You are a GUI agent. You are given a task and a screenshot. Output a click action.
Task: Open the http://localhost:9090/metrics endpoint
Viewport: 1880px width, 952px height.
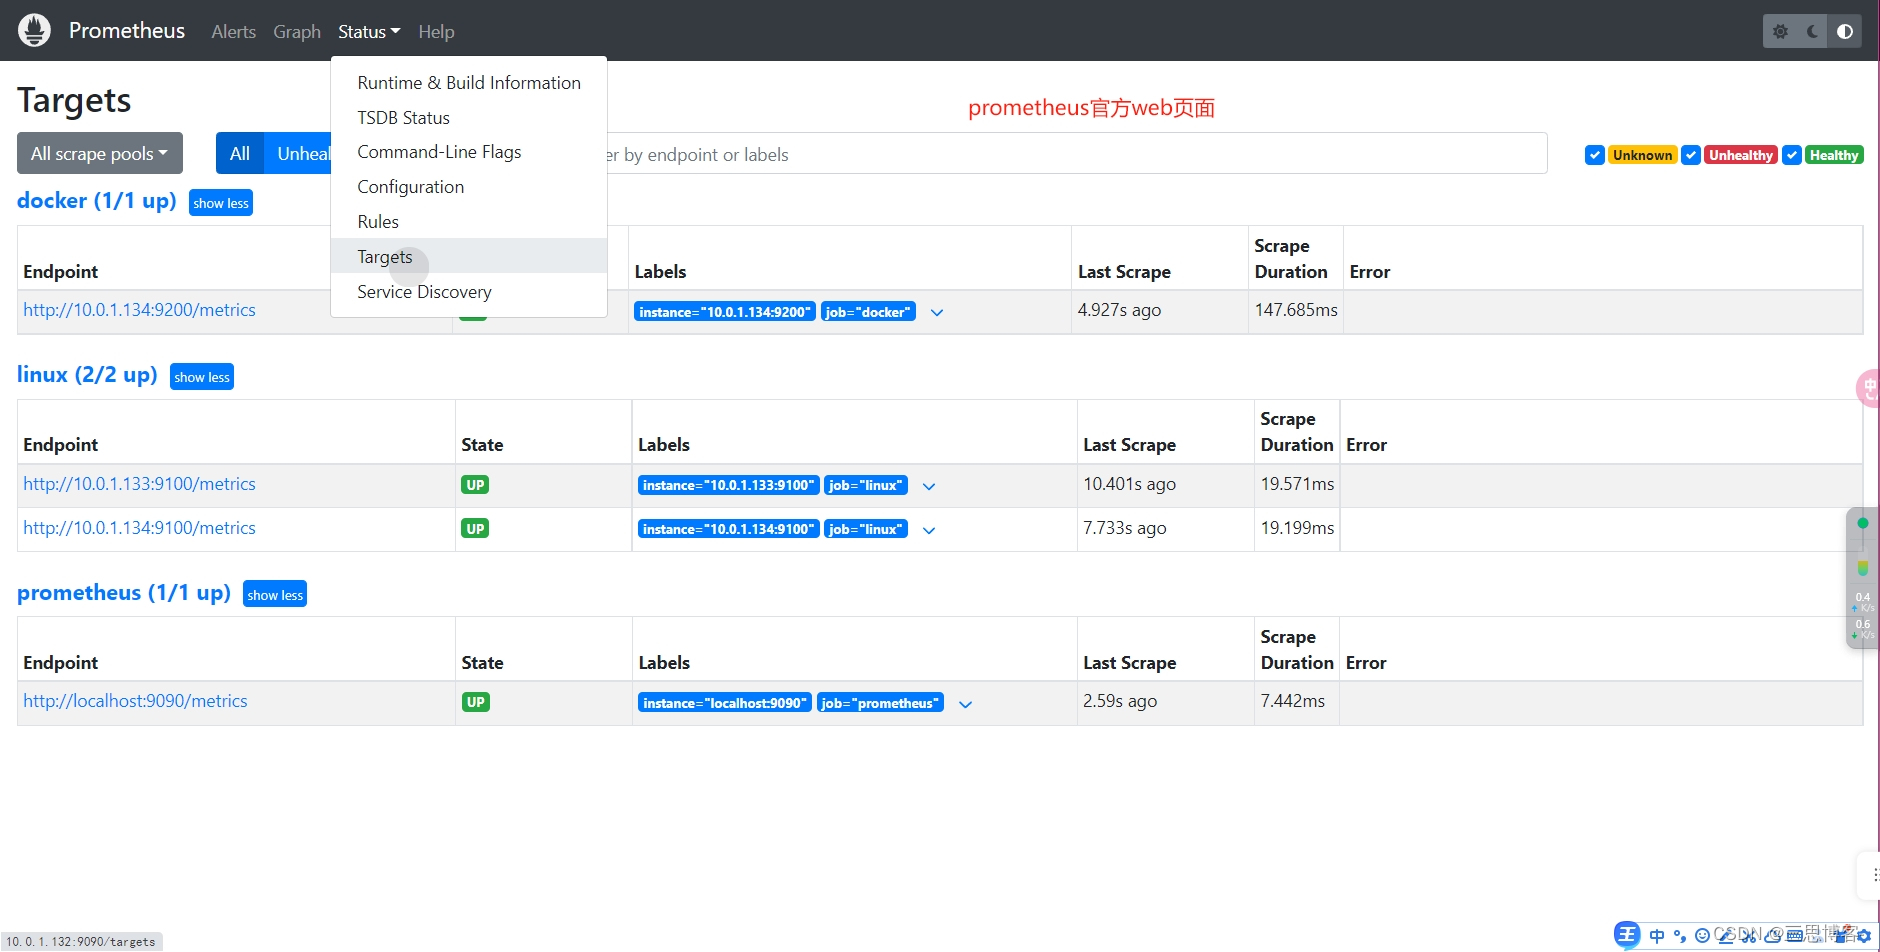click(135, 701)
